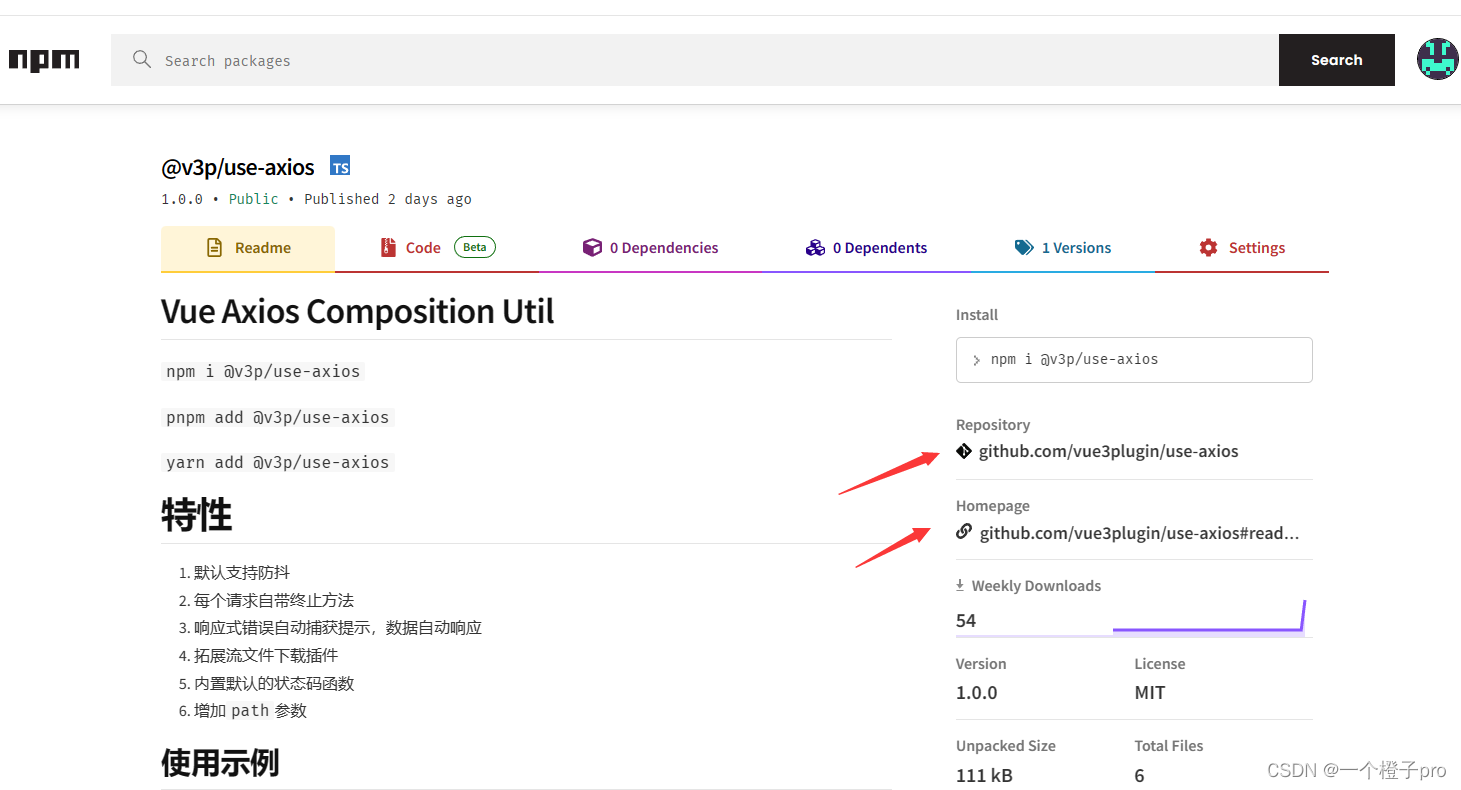Click the list item 内置默认的状态码函数
Viewport: 1461px width, 790px height.
click(274, 684)
